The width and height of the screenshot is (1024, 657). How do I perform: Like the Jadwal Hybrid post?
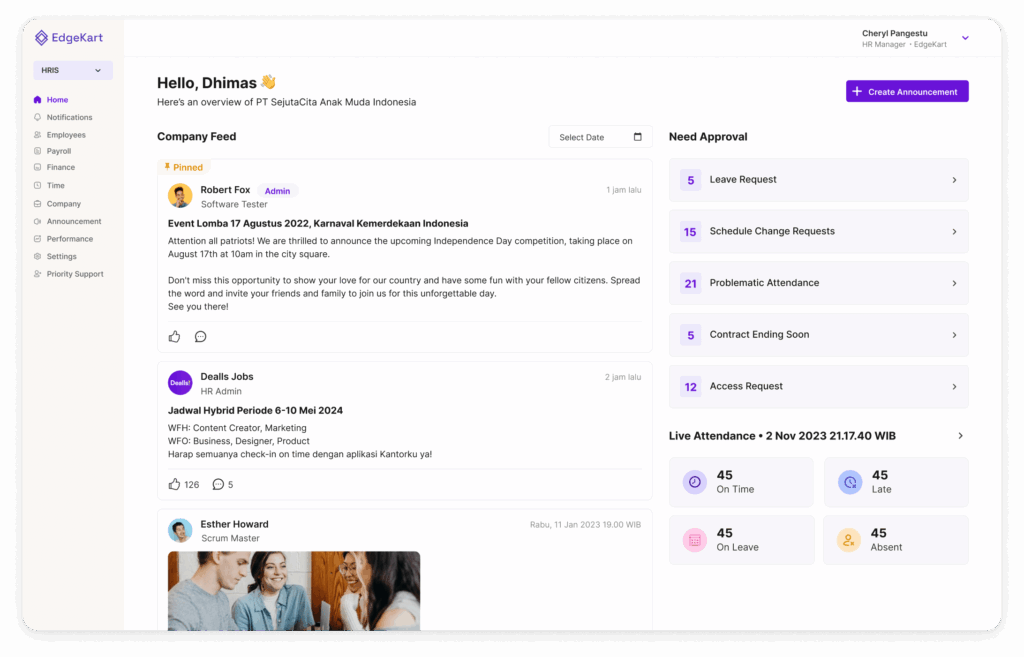(x=174, y=485)
